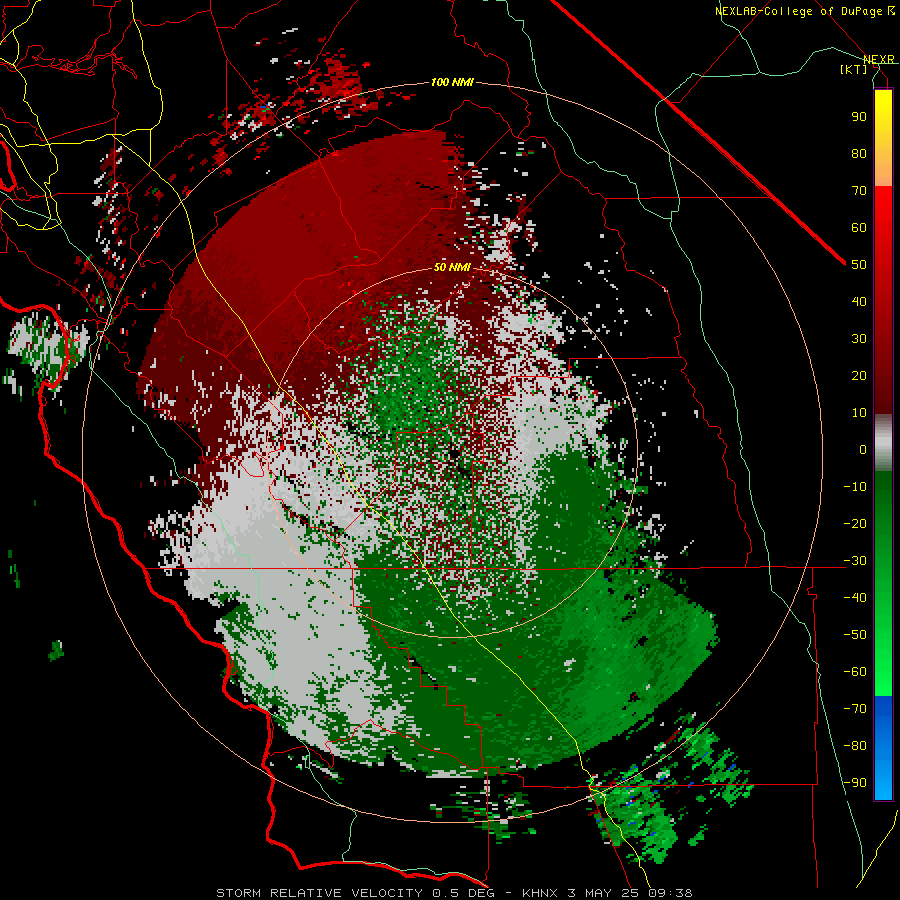Click the 30 value on velocity scale

[859, 339]
